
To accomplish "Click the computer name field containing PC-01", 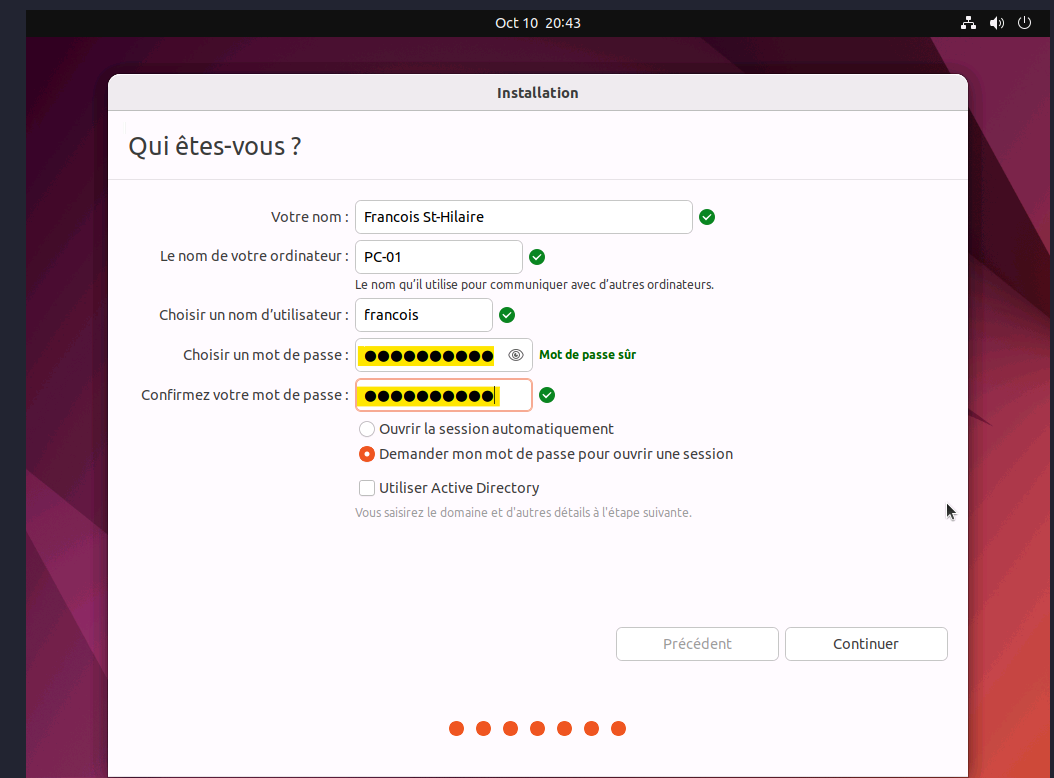I will coord(438,257).
